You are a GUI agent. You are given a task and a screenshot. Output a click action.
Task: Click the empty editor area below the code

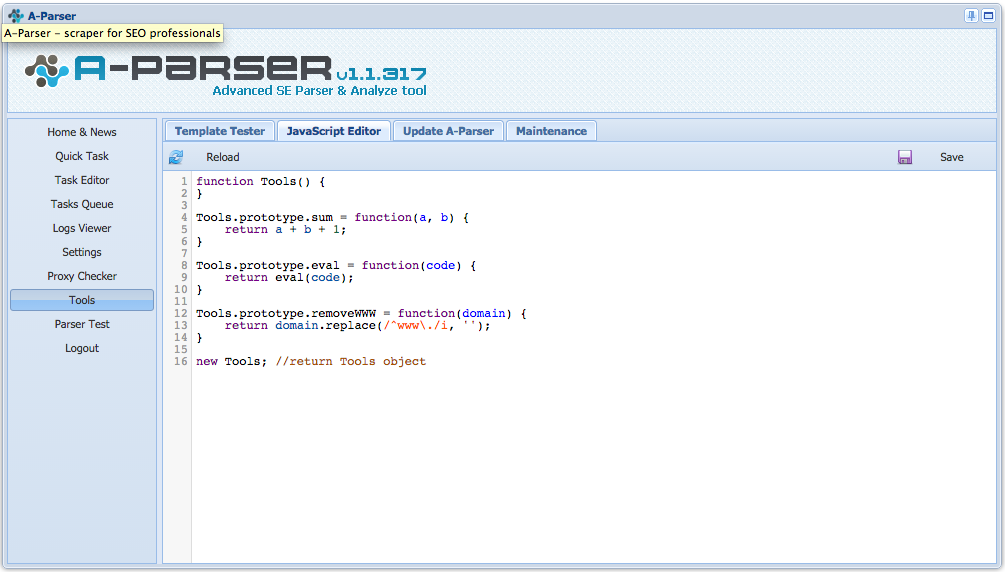click(x=593, y=465)
